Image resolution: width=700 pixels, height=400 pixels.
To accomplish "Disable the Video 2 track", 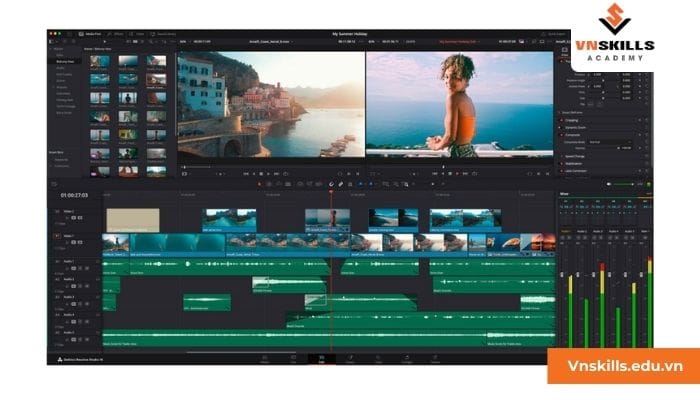I will point(80,218).
